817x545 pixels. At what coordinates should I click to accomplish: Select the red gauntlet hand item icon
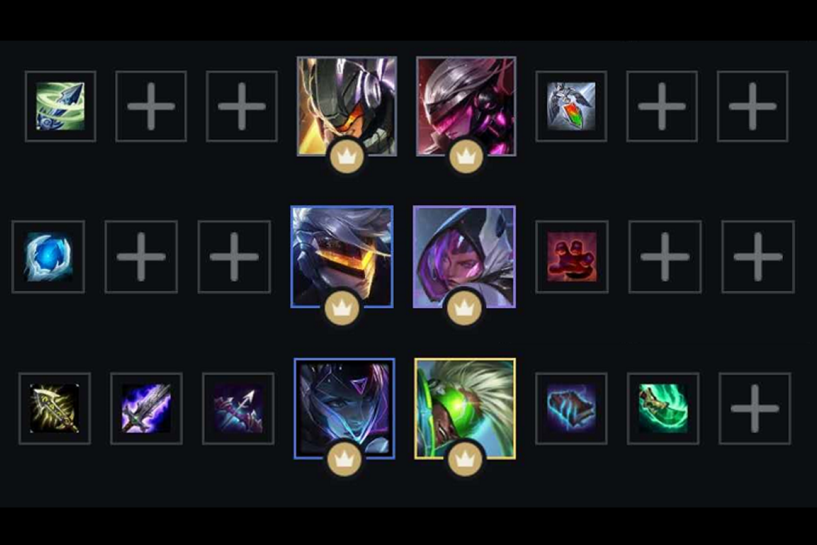tap(572, 257)
